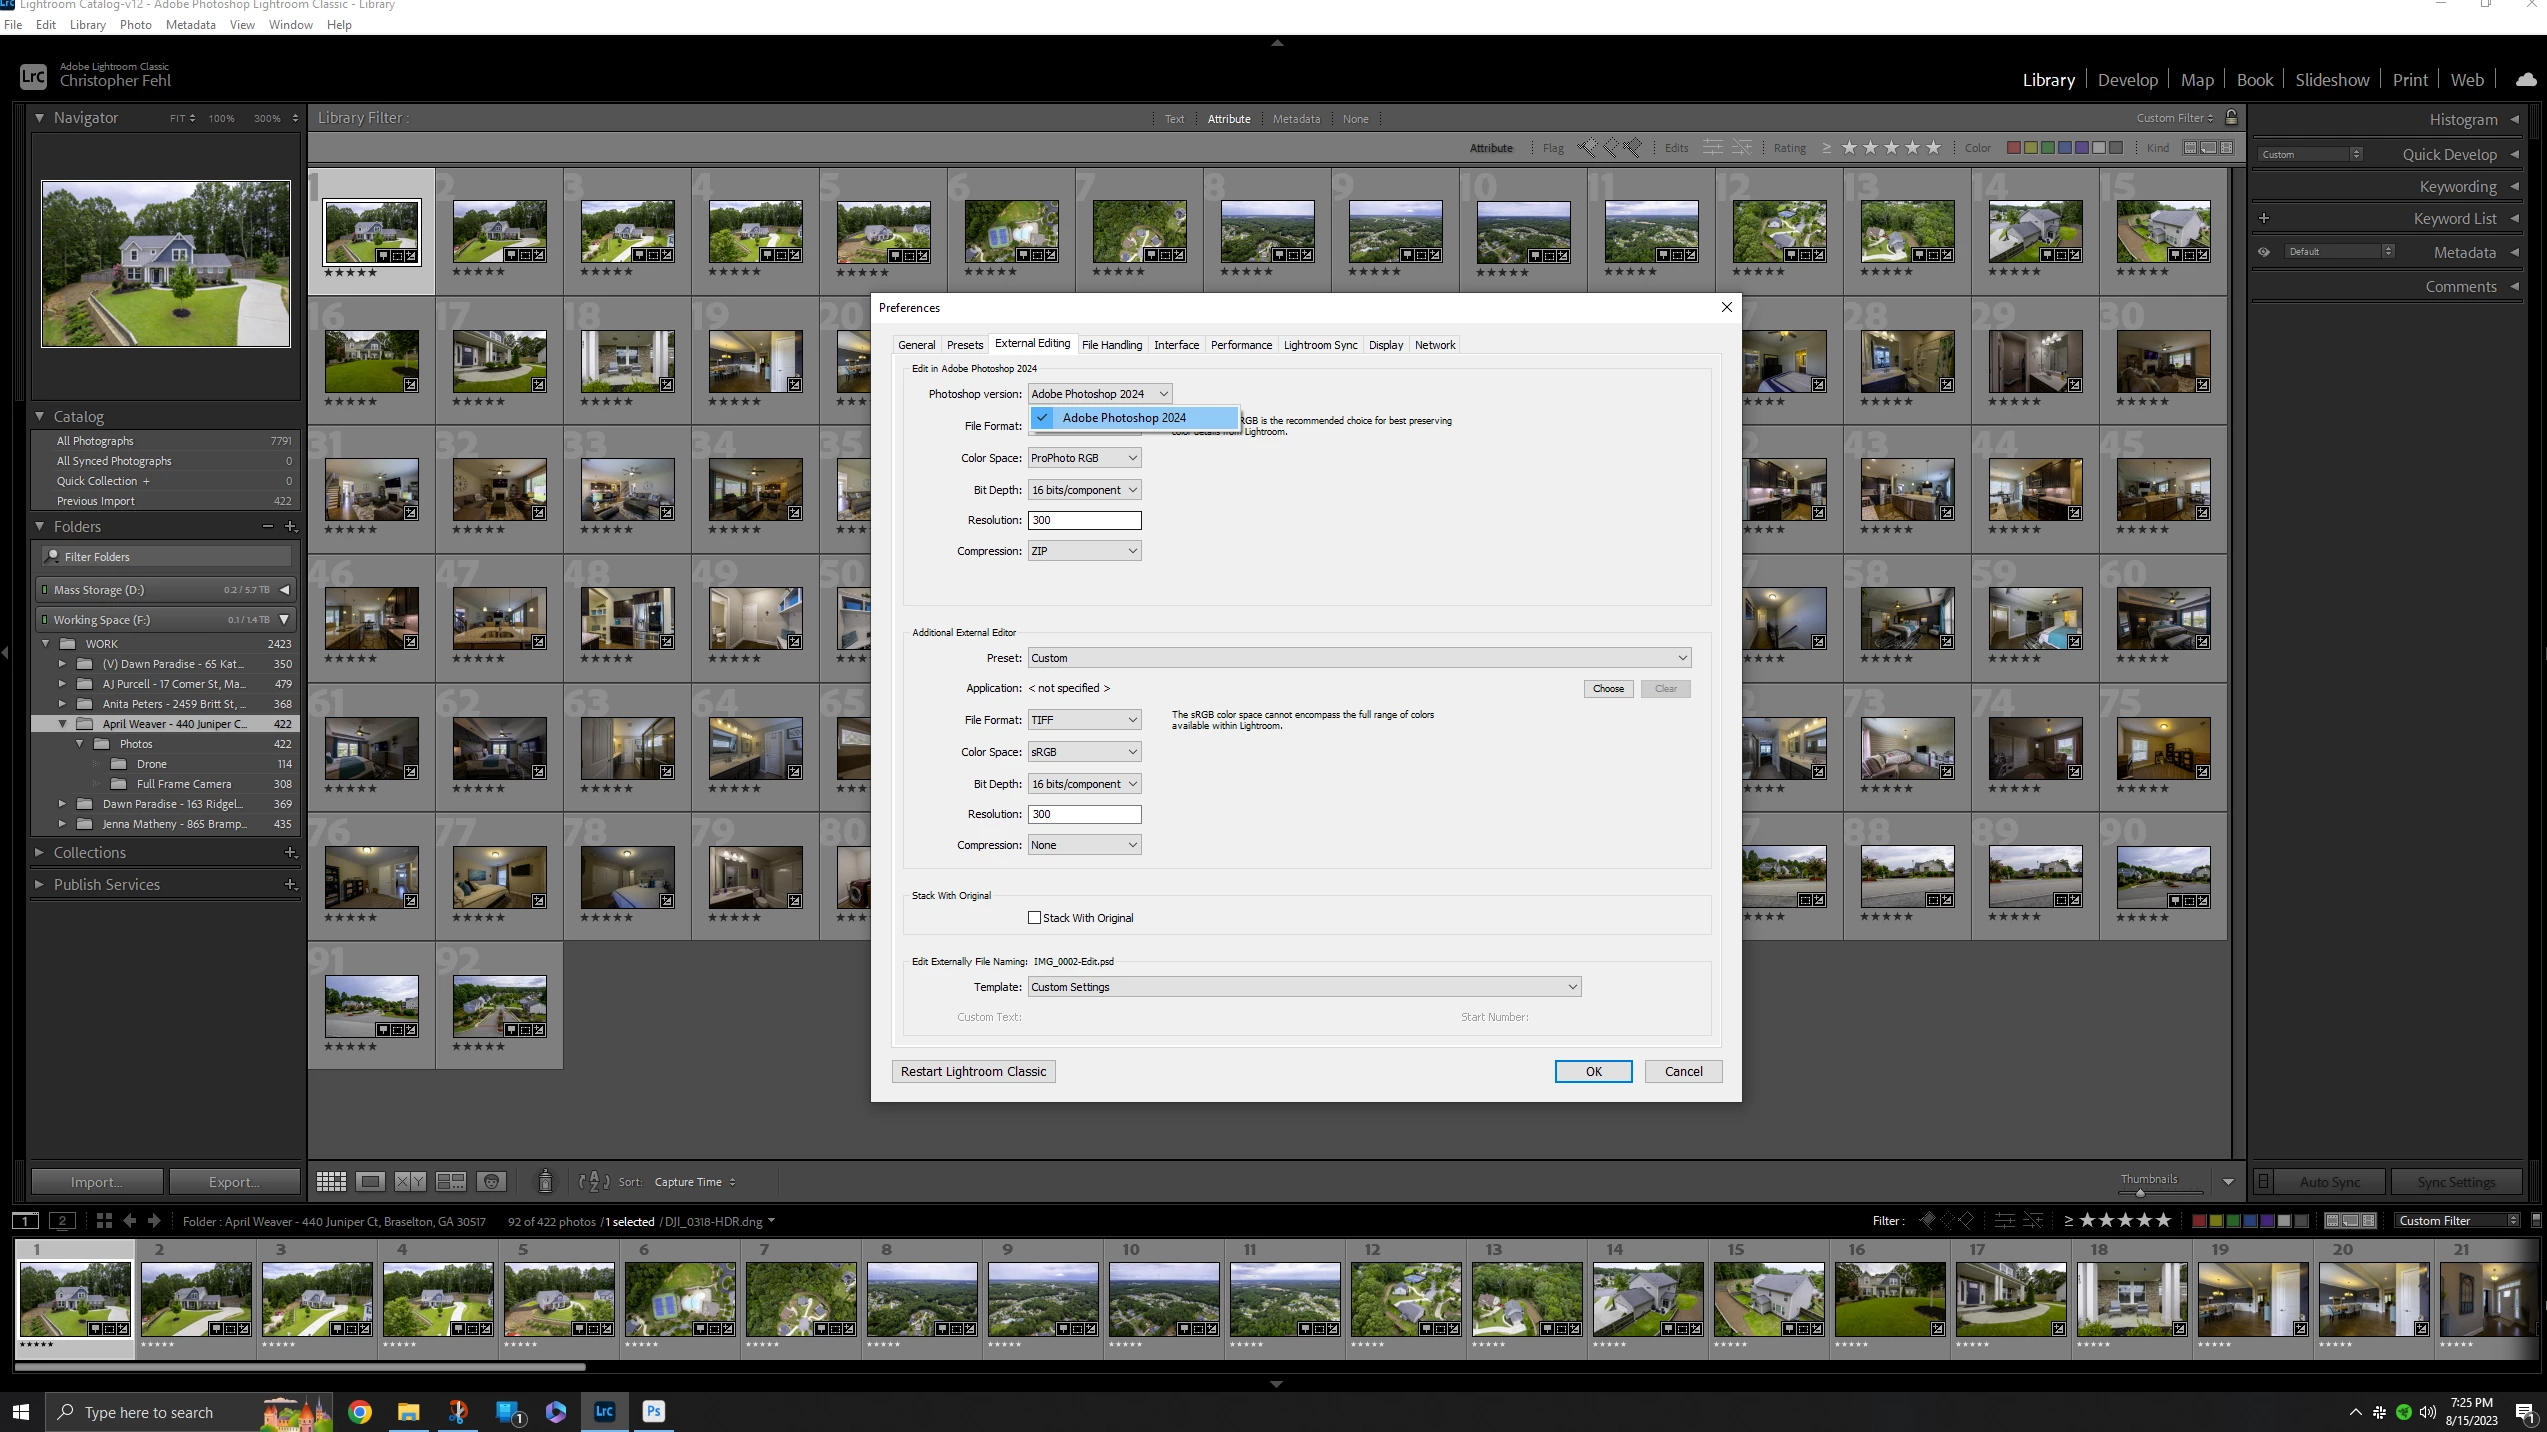Open People view face icon
The width and height of the screenshot is (2547, 1432).
pyautogui.click(x=491, y=1181)
